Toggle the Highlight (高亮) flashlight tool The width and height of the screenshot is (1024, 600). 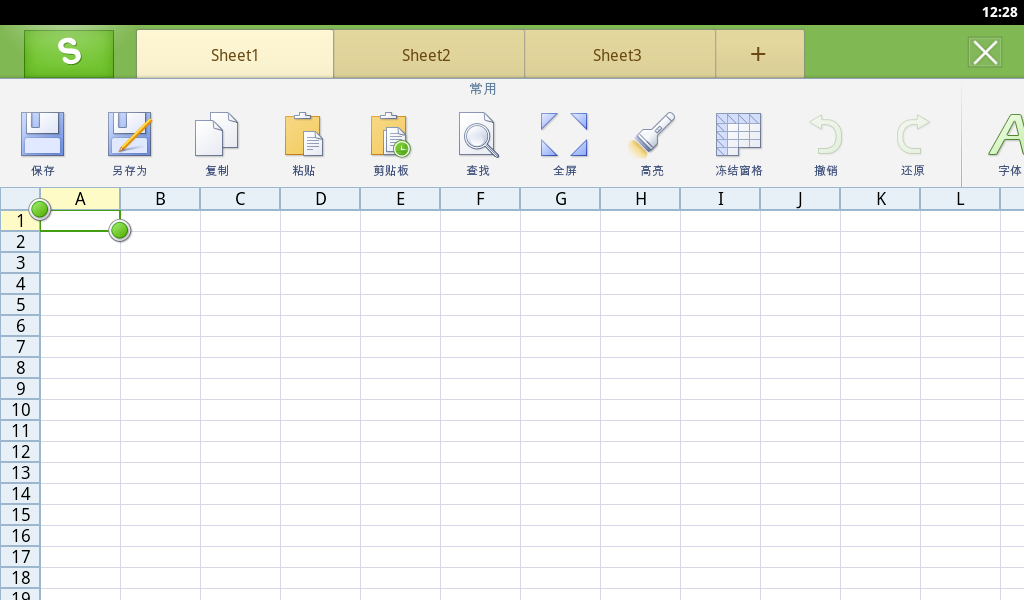coord(652,136)
